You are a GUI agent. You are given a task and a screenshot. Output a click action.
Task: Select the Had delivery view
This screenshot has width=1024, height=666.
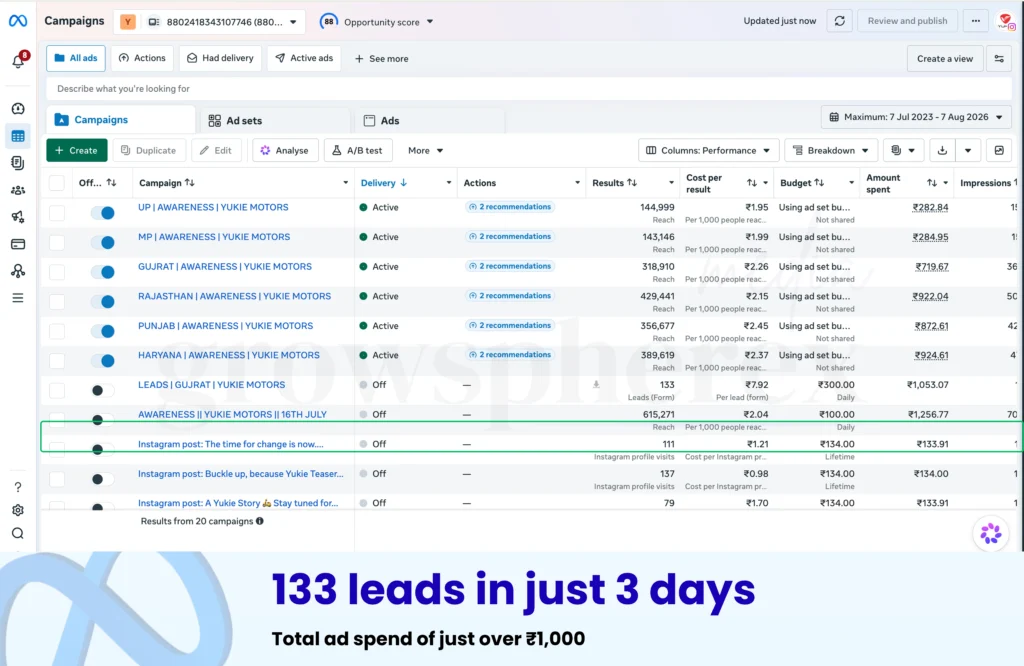tap(220, 58)
